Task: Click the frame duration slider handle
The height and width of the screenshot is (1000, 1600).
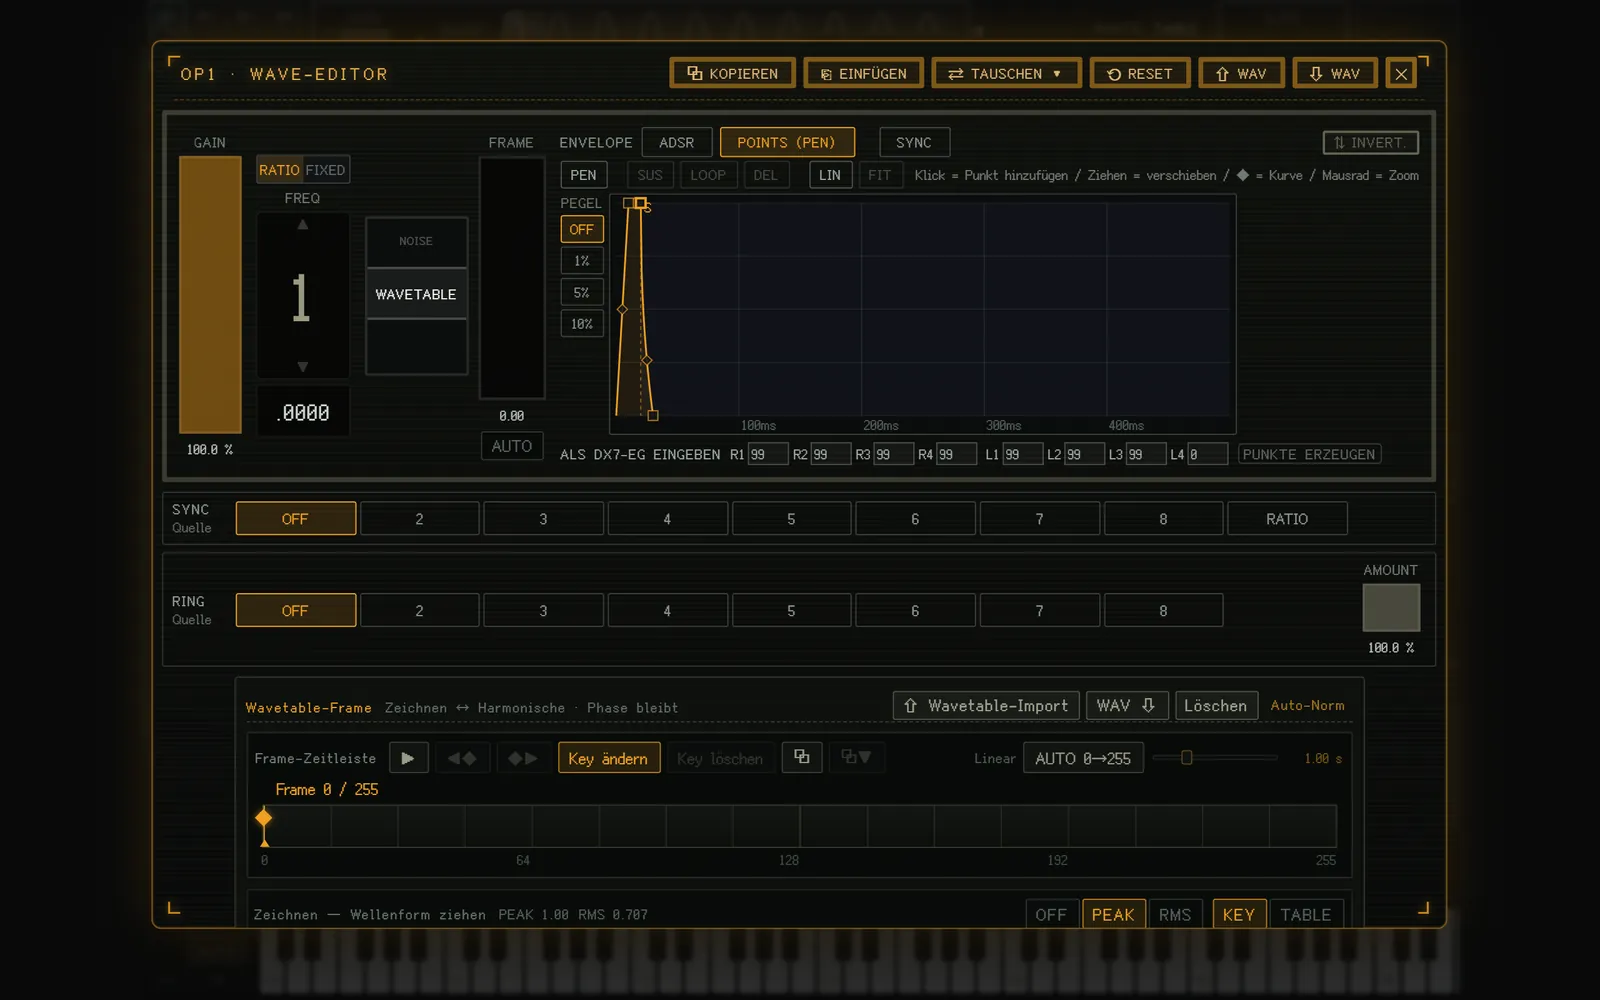Action: pyautogui.click(x=1187, y=758)
